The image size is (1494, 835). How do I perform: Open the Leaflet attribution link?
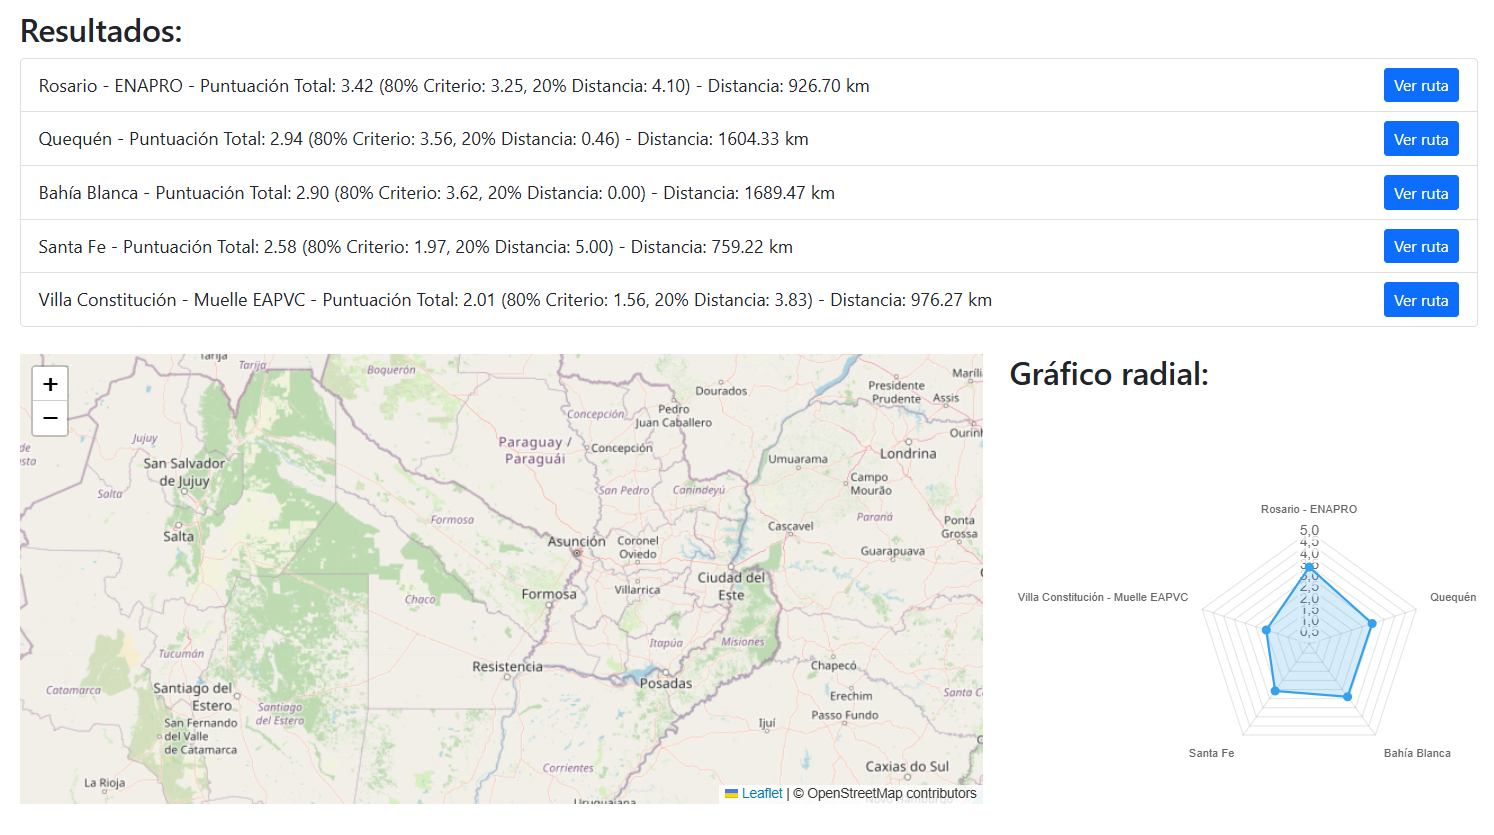[x=761, y=793]
